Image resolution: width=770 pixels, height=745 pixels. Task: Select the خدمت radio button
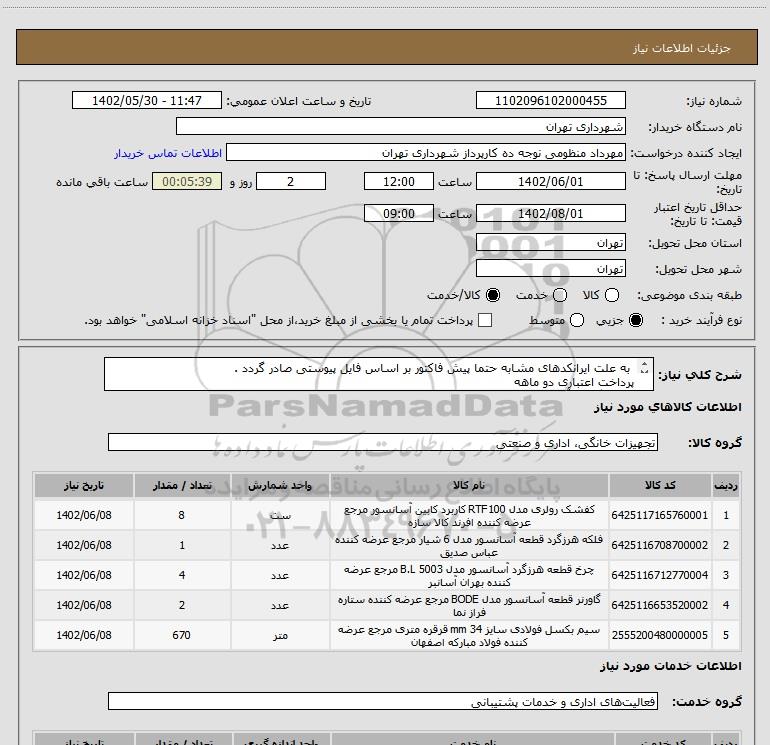pos(560,295)
